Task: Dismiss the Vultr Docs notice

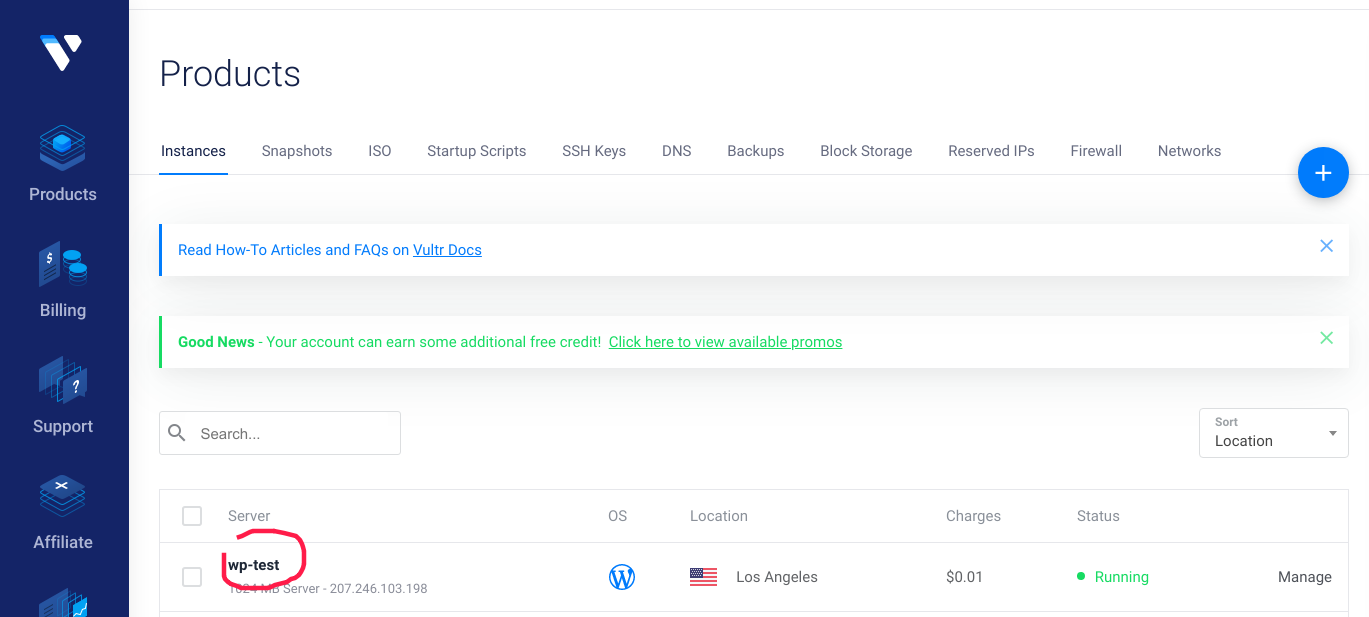Action: tap(1326, 246)
